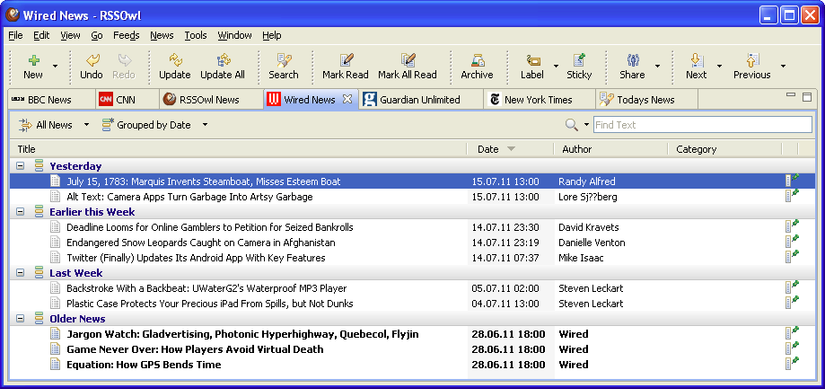
Task: Sort by the Category column header
Action: pos(725,149)
